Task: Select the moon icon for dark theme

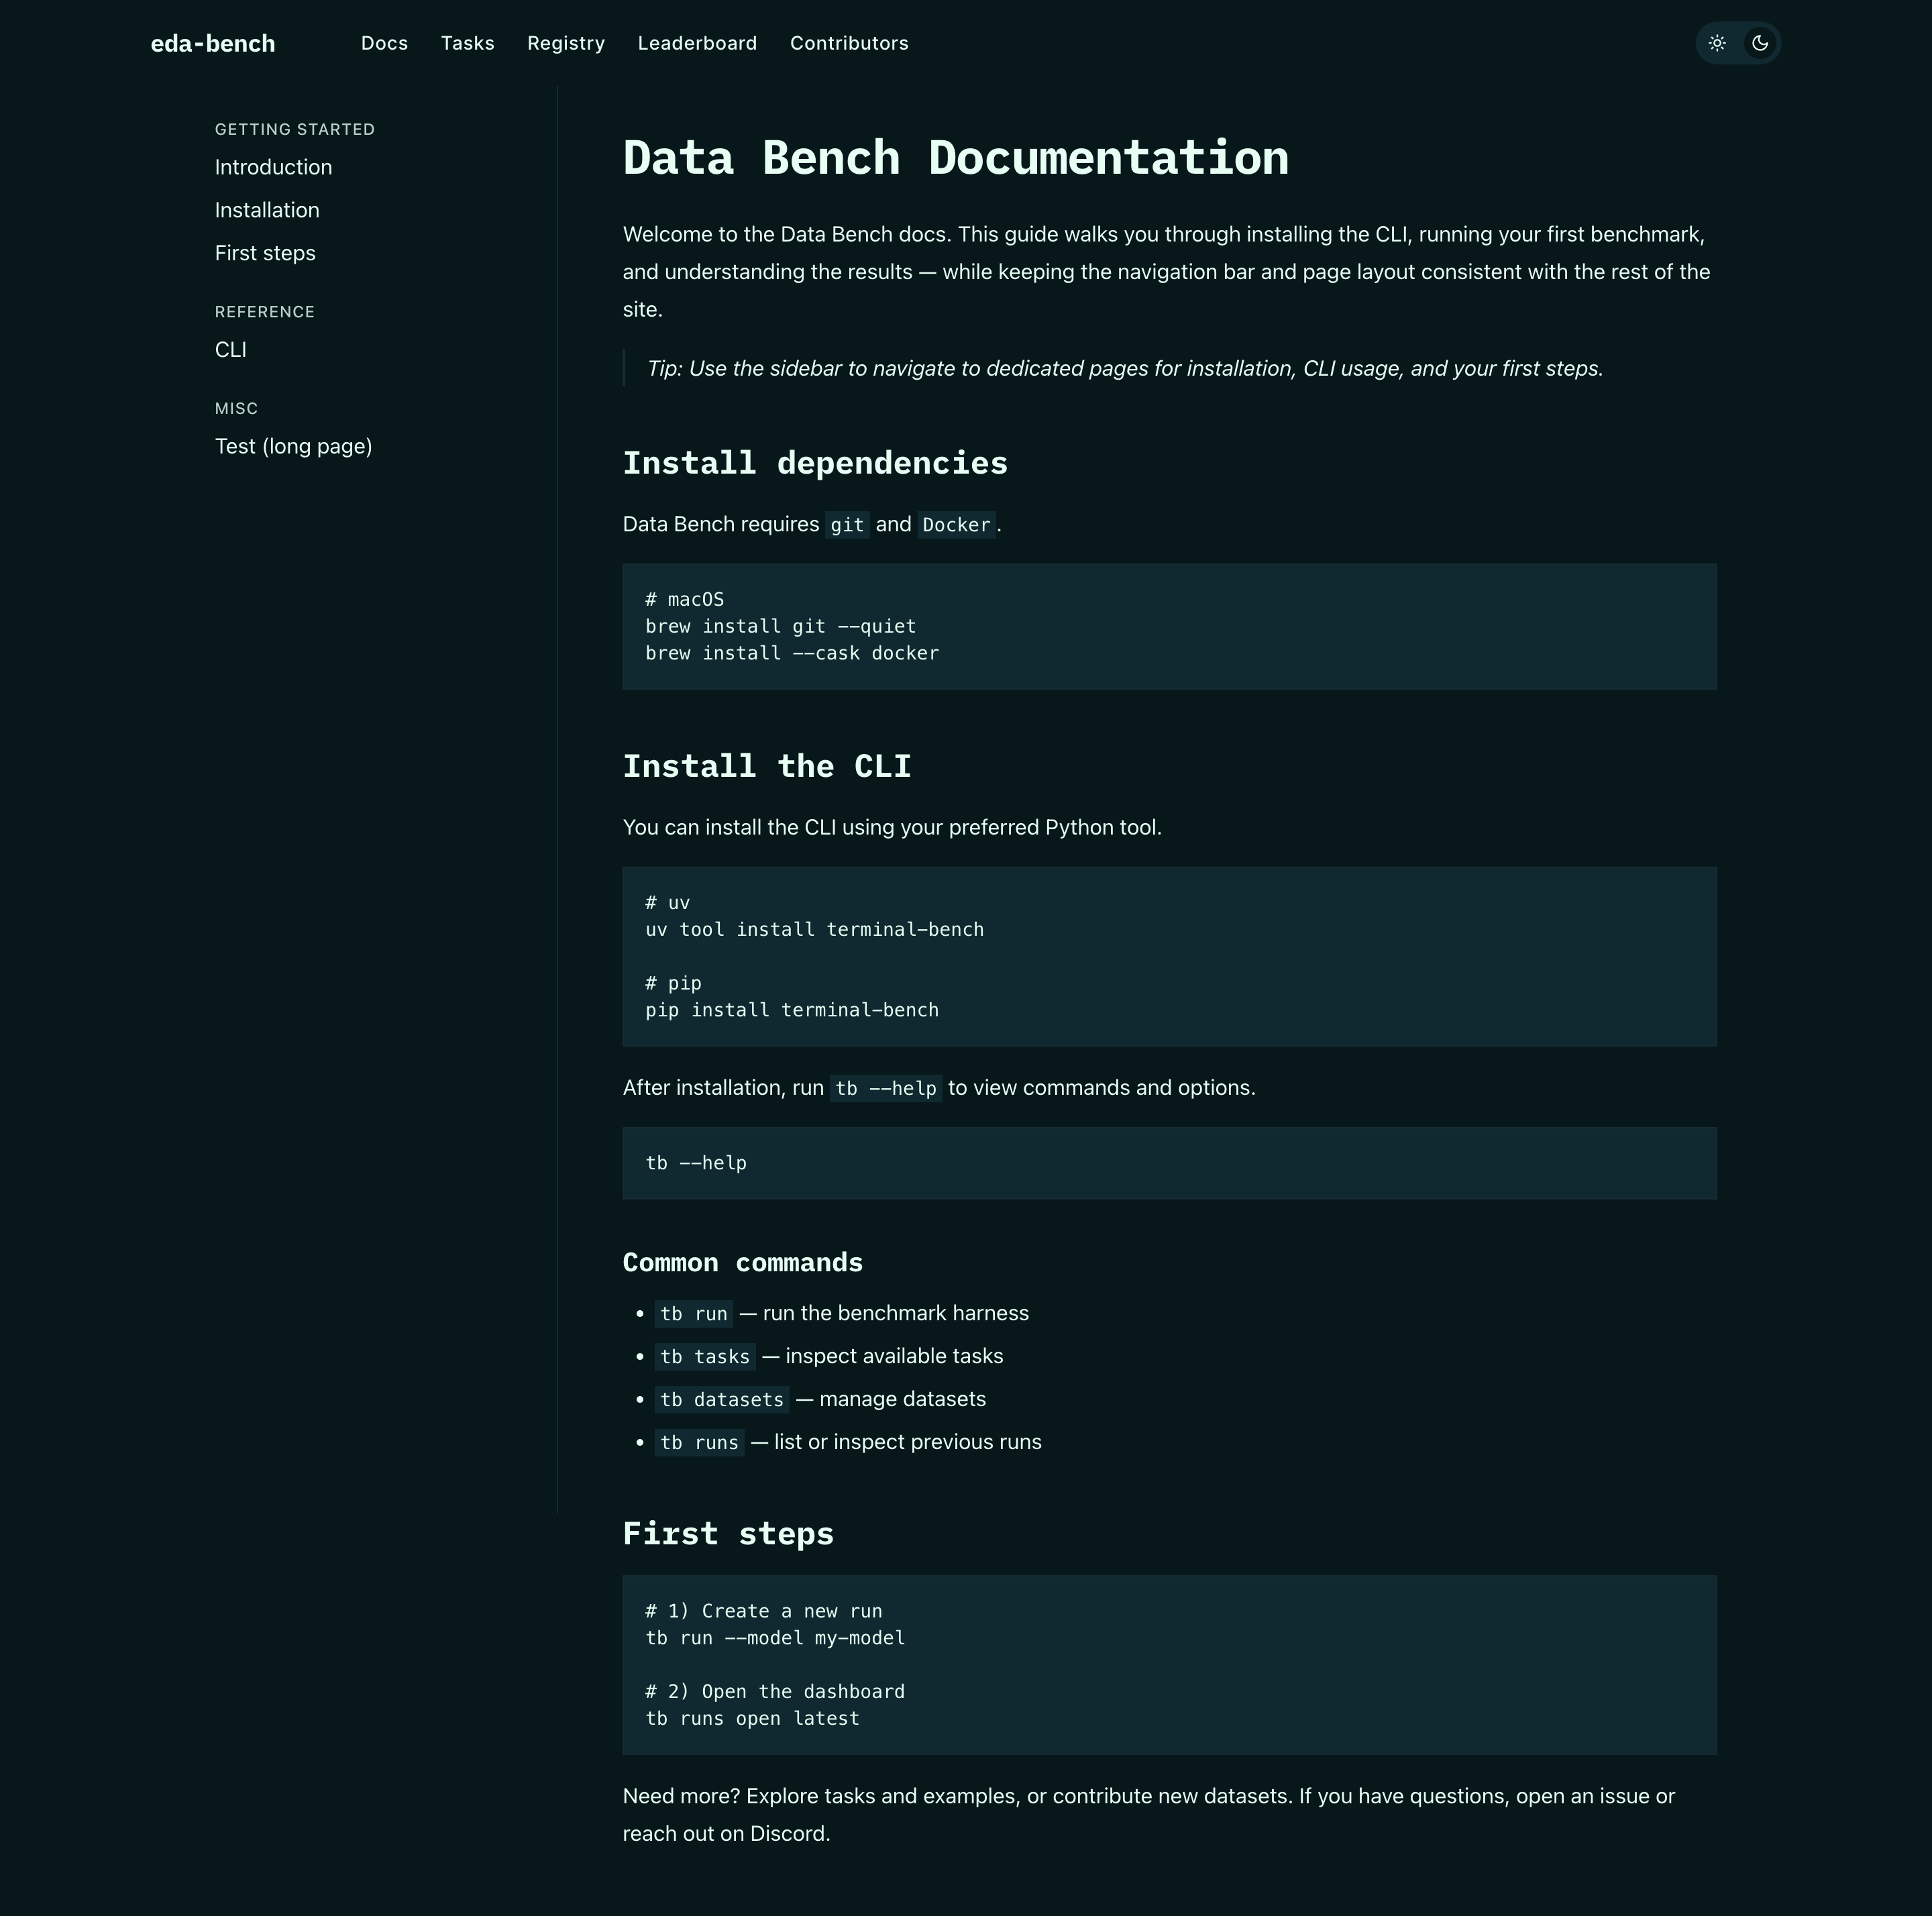Action: (x=1760, y=43)
